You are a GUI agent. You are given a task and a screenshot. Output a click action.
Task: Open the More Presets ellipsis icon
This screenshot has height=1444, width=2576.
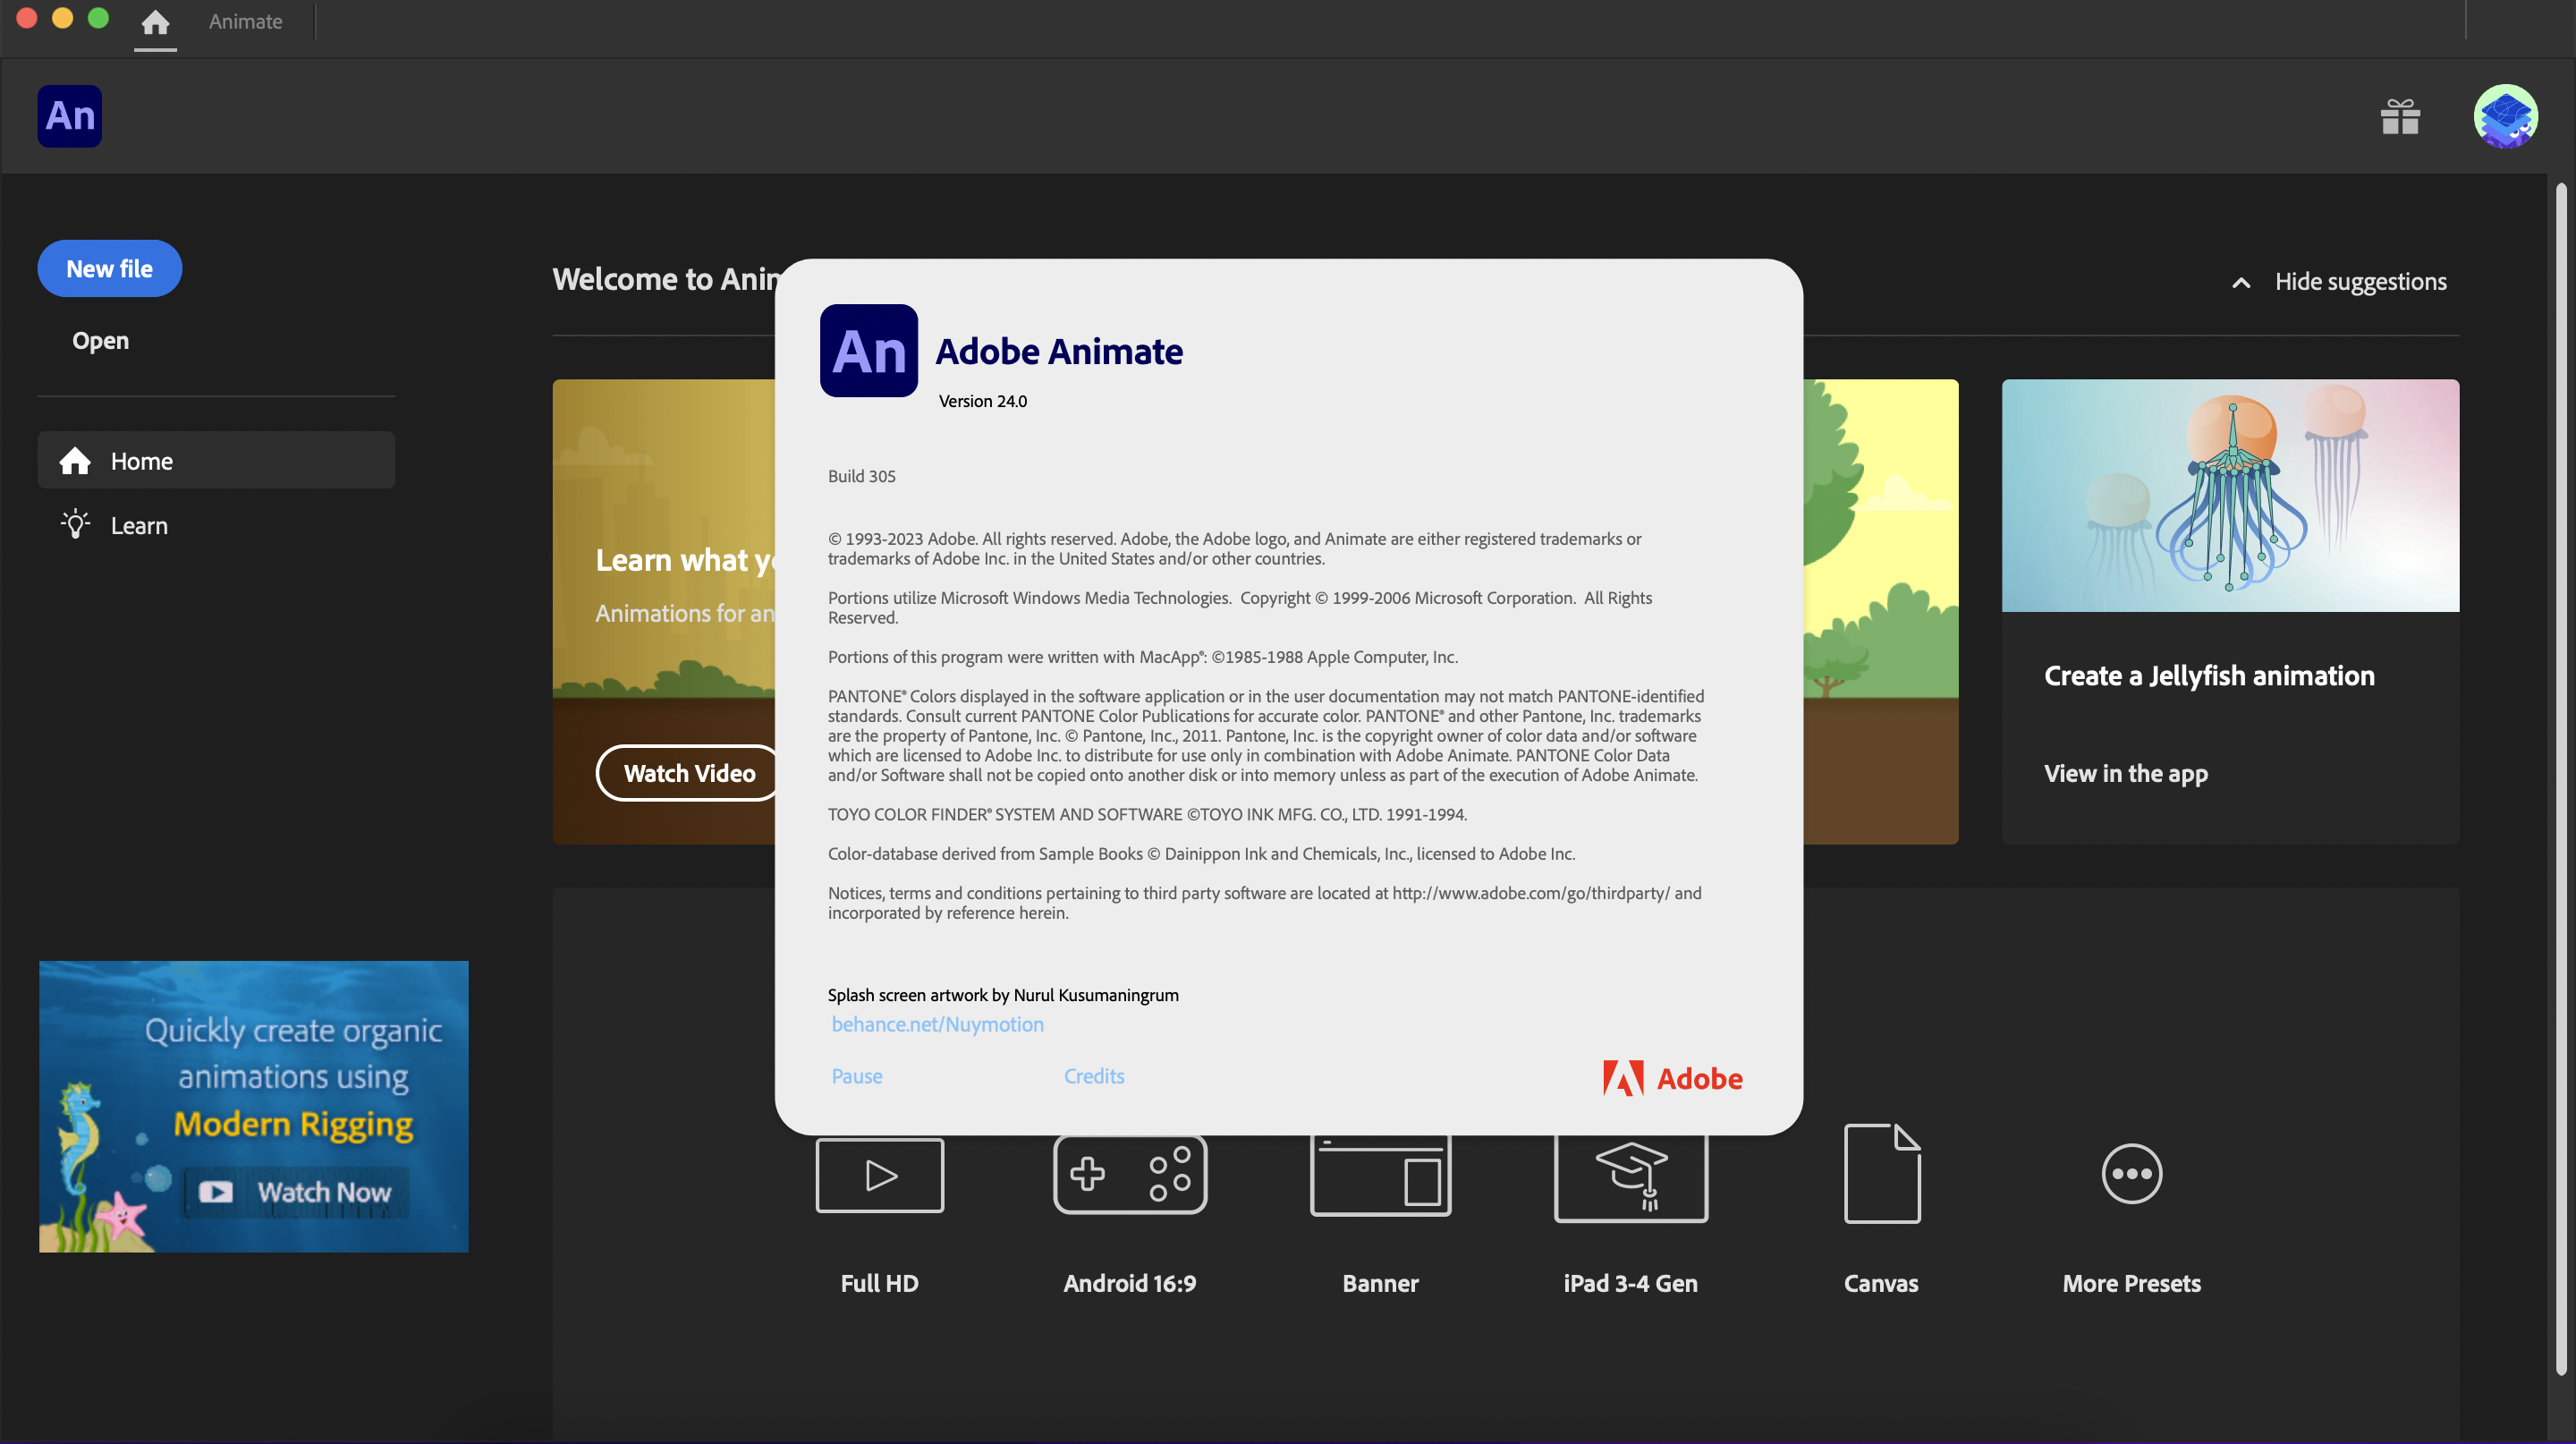click(2132, 1174)
